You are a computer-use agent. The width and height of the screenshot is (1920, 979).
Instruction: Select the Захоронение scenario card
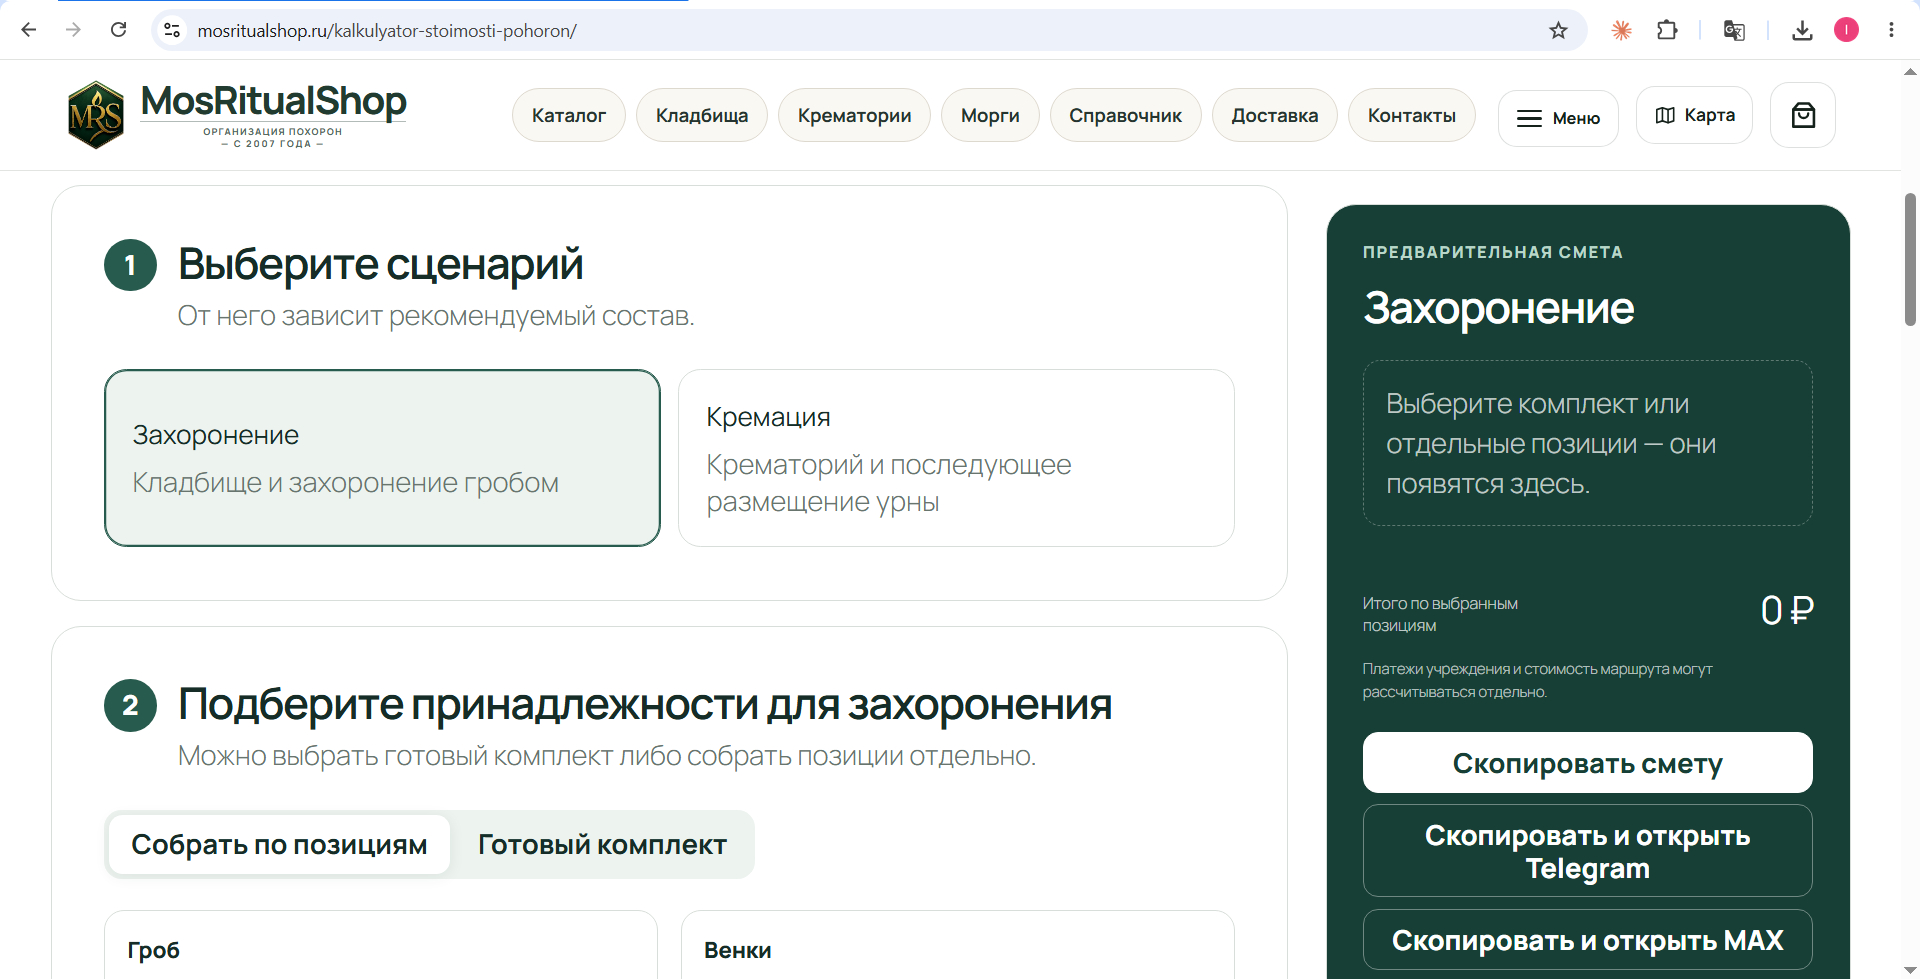pos(382,458)
